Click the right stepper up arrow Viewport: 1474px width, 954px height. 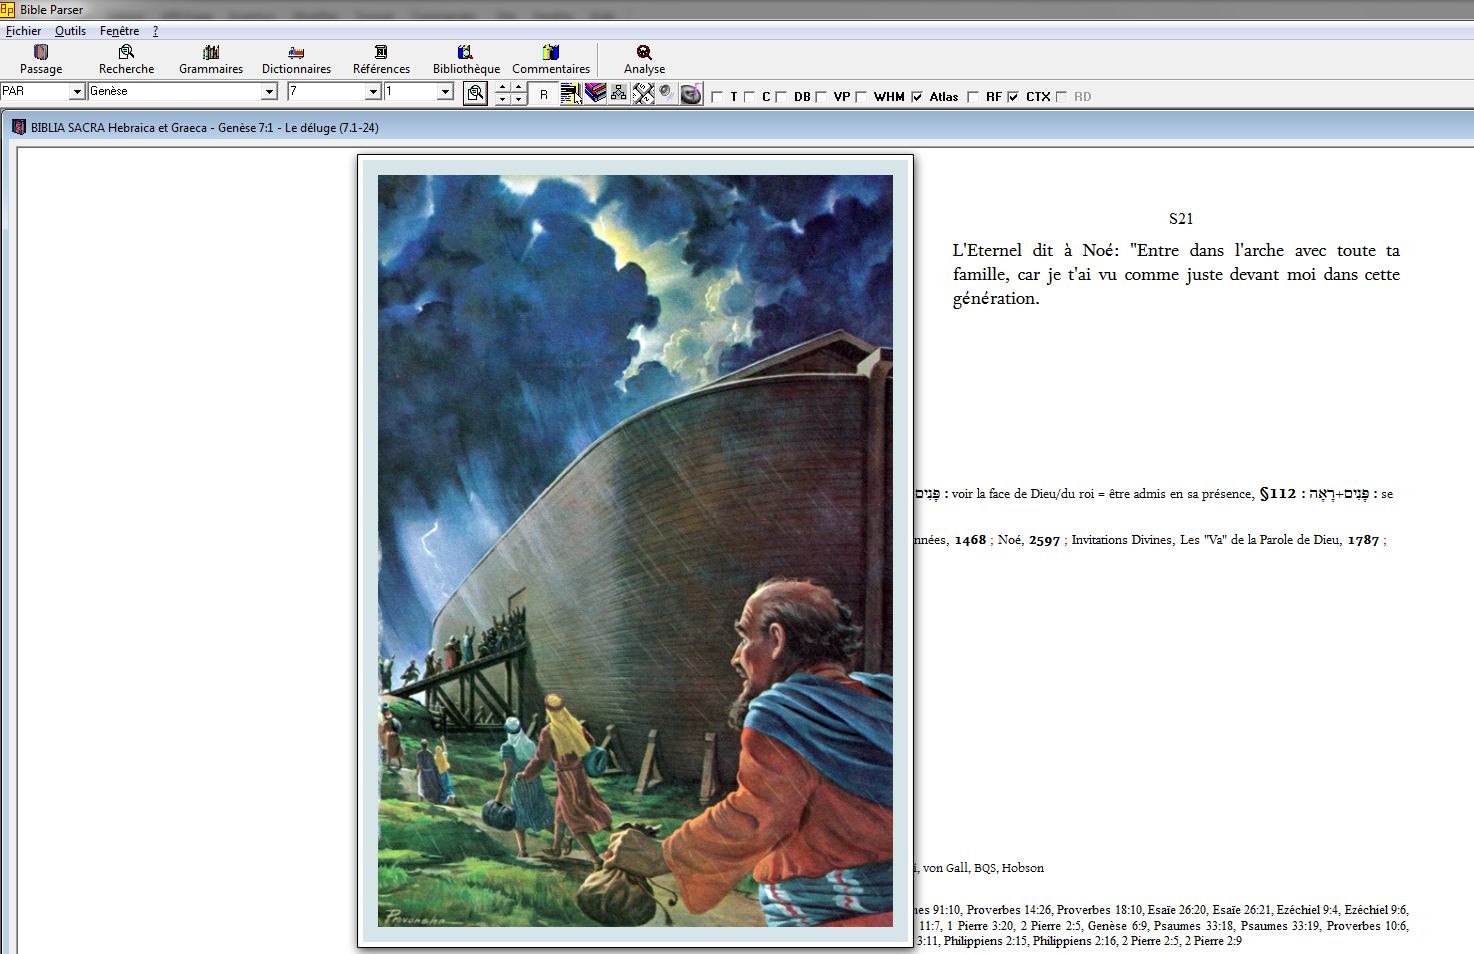click(519, 88)
